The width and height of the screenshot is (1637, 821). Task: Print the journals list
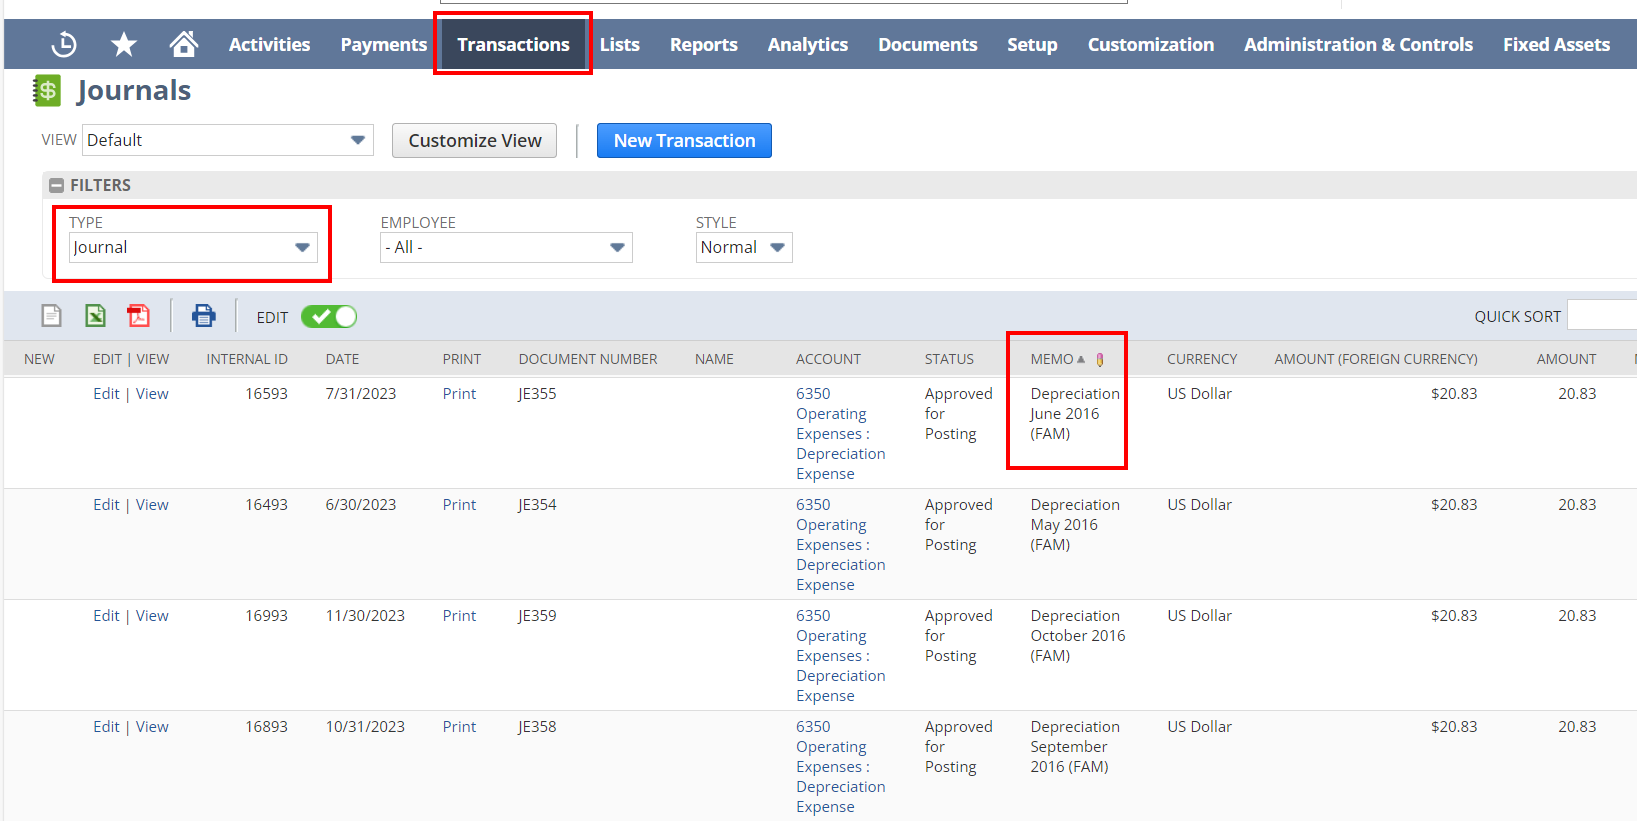click(203, 316)
